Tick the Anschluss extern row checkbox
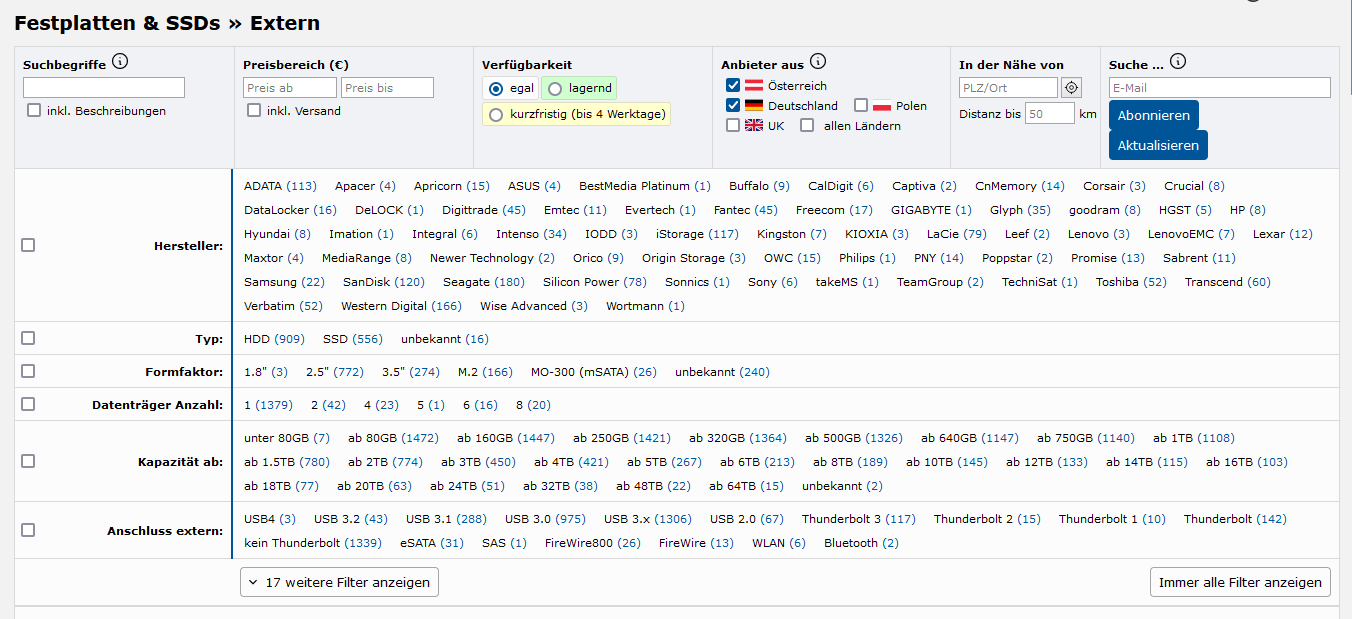The height and width of the screenshot is (619, 1352). [28, 530]
